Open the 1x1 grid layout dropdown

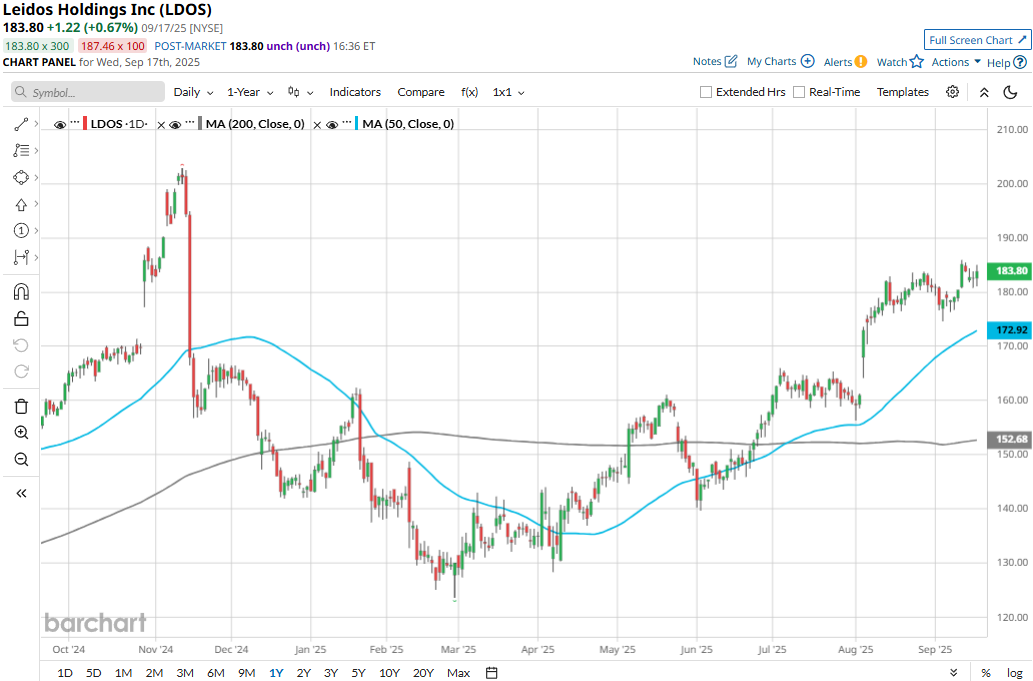[509, 92]
